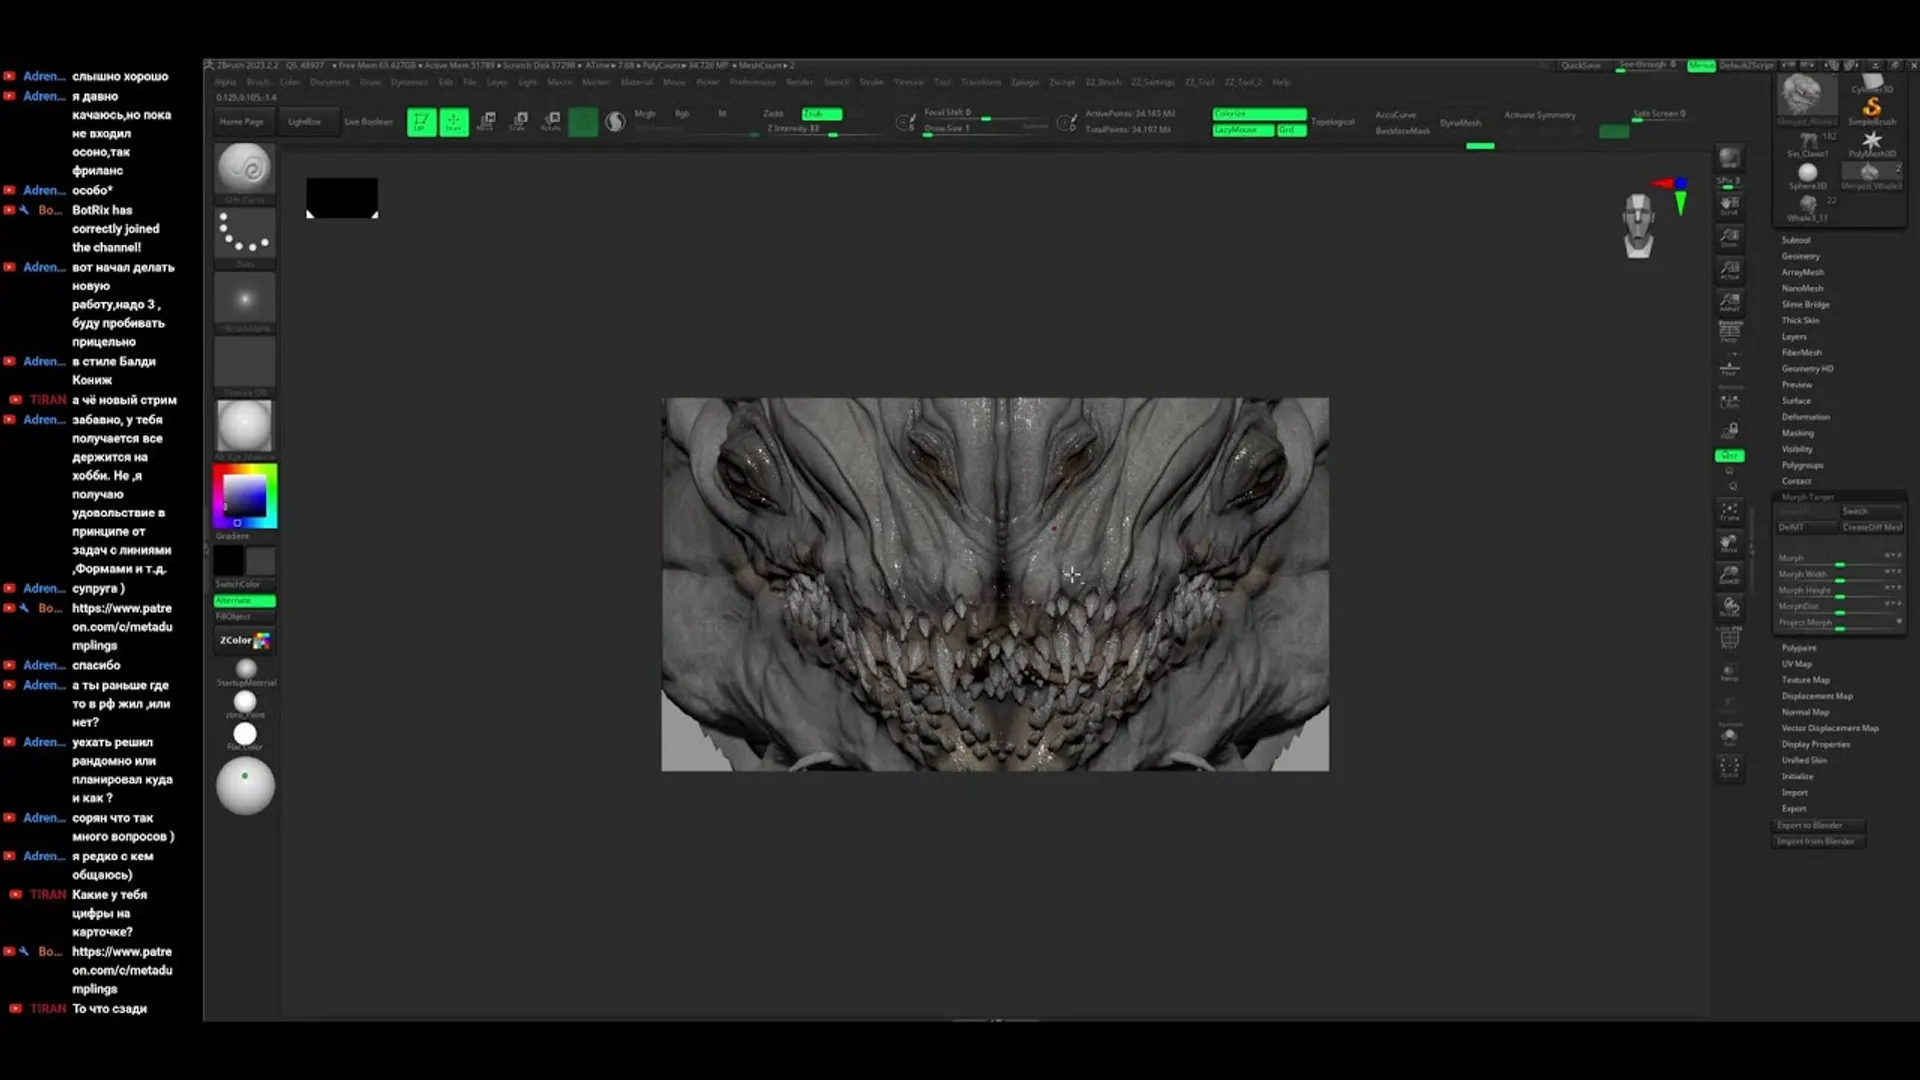This screenshot has width=1920, height=1080.
Task: Open the Render menu
Action: click(x=799, y=82)
